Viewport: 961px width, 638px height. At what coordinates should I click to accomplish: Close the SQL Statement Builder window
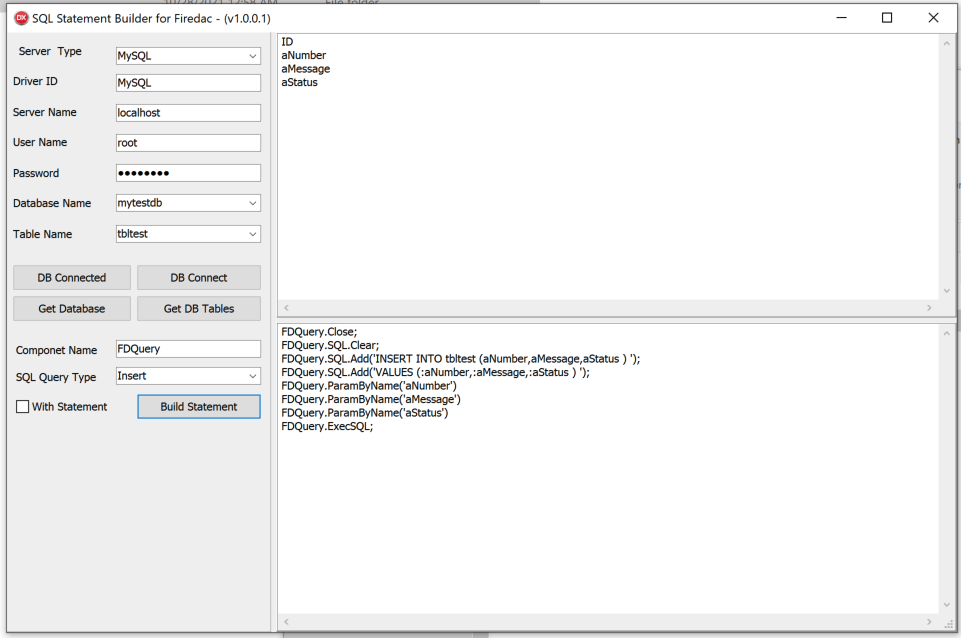(x=933, y=18)
